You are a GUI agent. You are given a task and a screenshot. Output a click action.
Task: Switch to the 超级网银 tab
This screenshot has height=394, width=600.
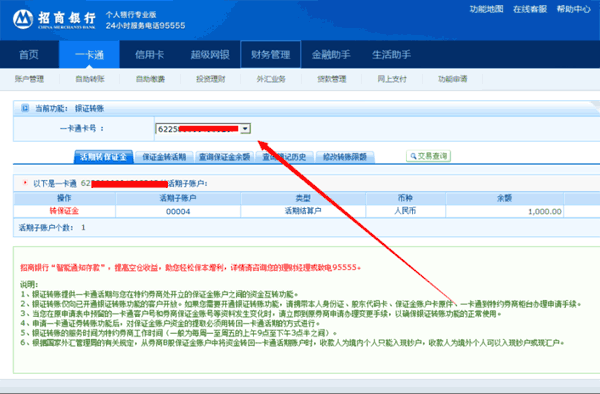(x=210, y=55)
